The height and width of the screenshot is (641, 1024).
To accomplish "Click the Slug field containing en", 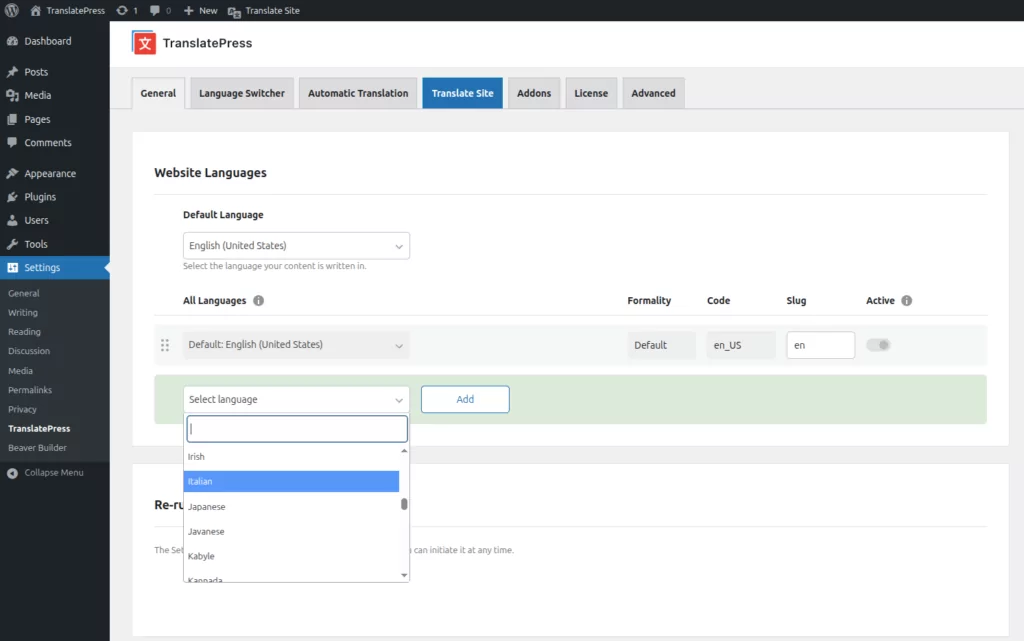I will coord(820,345).
